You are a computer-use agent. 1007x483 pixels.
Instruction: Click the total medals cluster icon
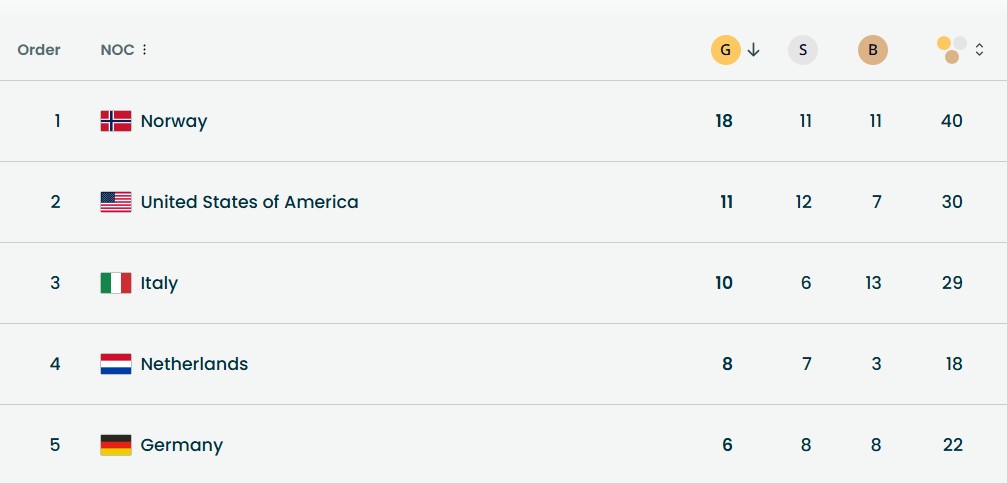point(952,50)
